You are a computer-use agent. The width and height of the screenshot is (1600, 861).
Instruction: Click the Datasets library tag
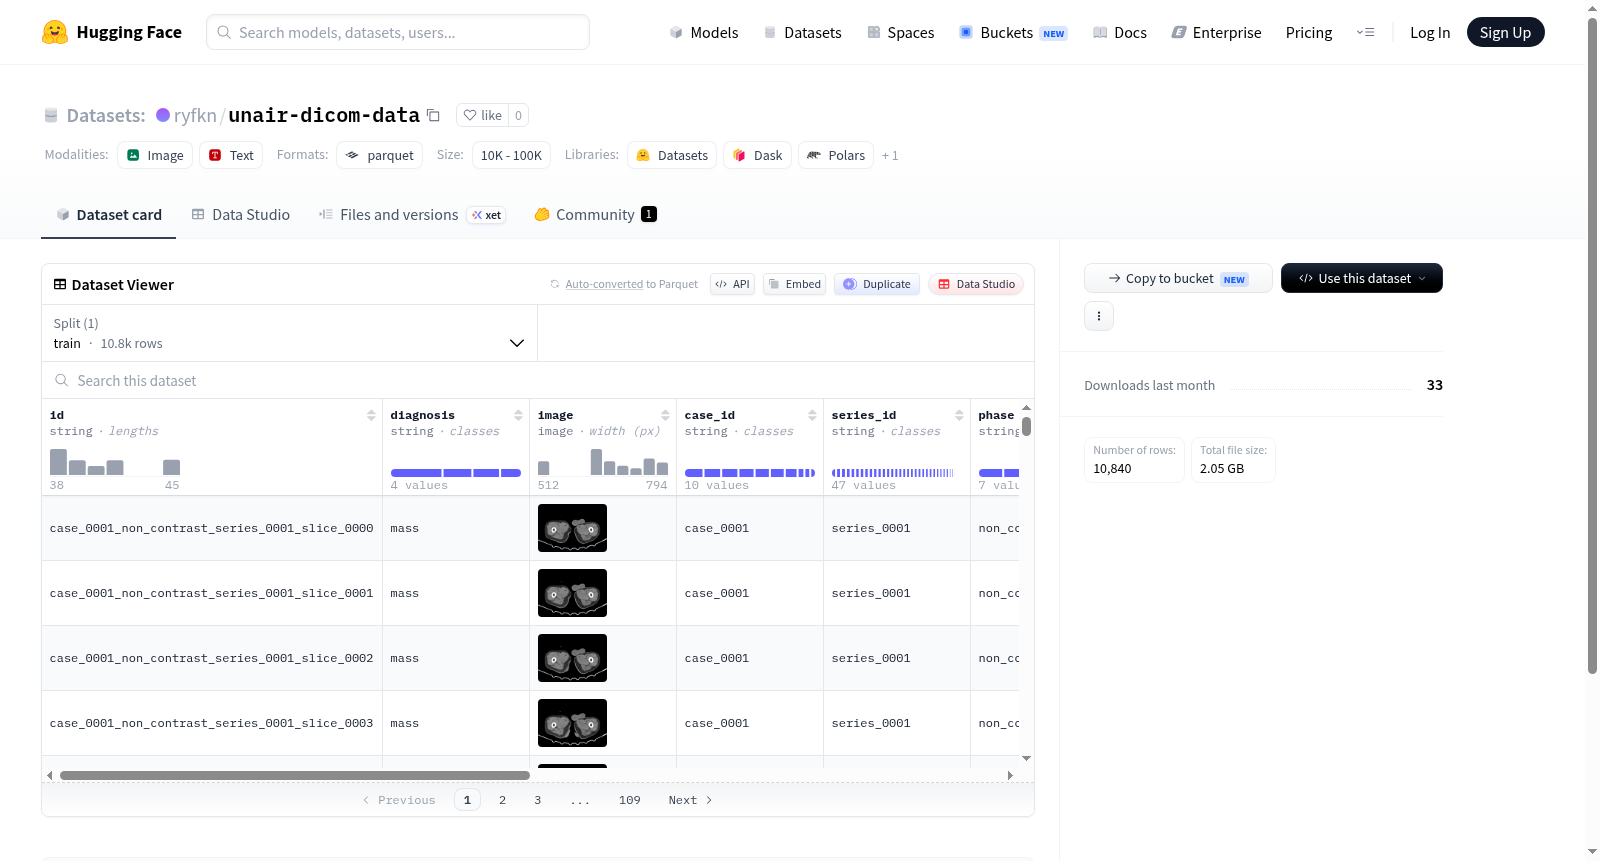pos(672,155)
